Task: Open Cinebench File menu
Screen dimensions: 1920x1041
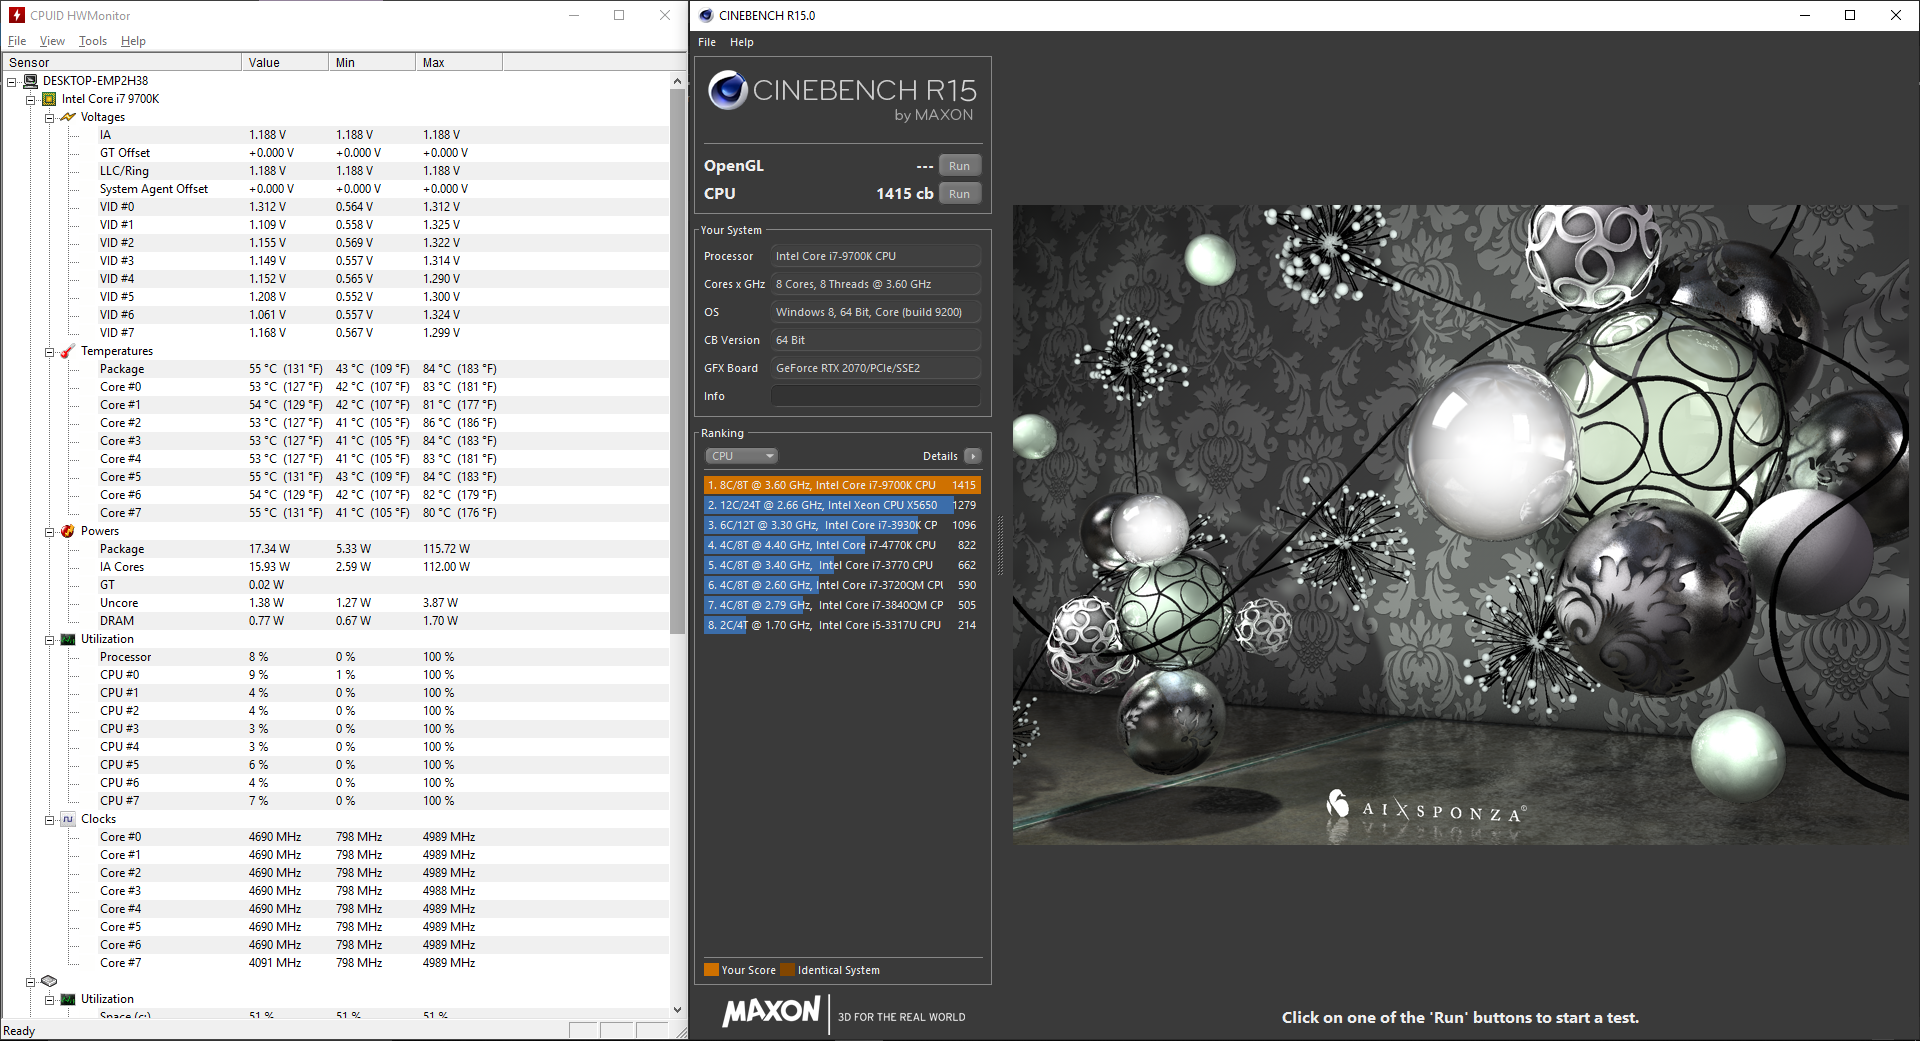Action: point(707,42)
